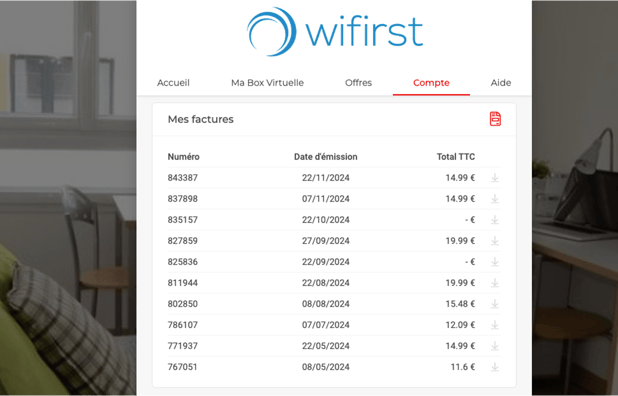618x396 pixels.
Task: Download invoice 811944
Action: (495, 283)
